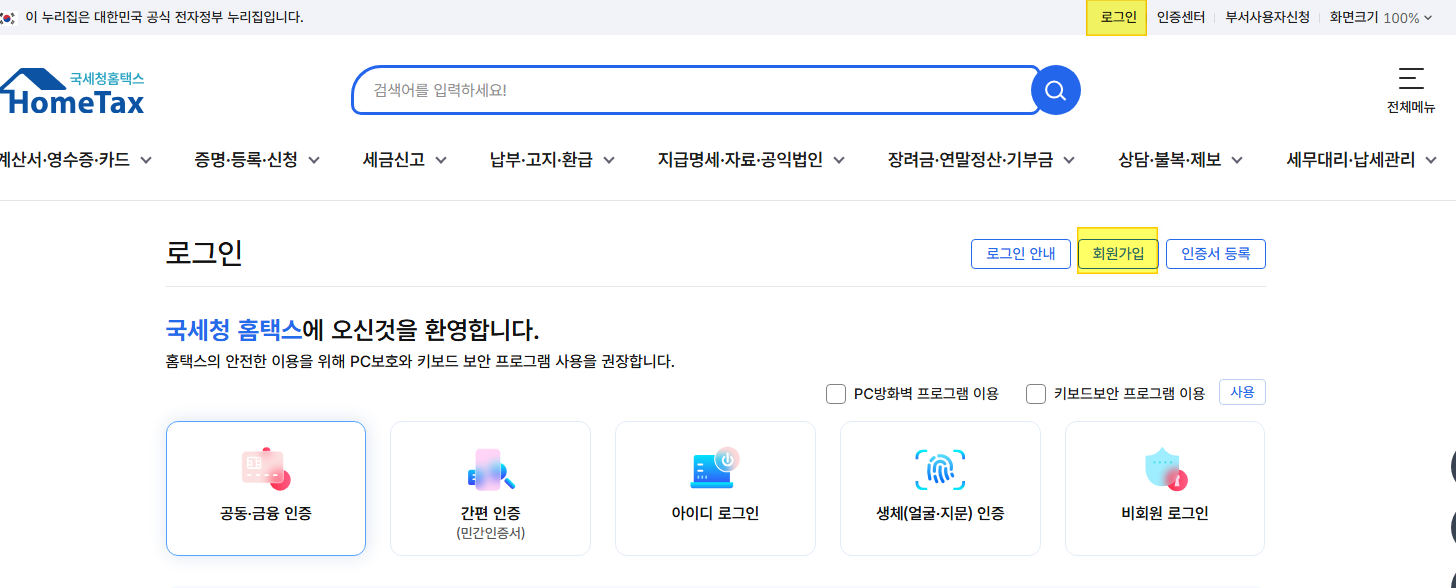Open the 화면크기 100% dropdown
Viewport: 1456px width, 588px height.
pyautogui.click(x=1381, y=17)
